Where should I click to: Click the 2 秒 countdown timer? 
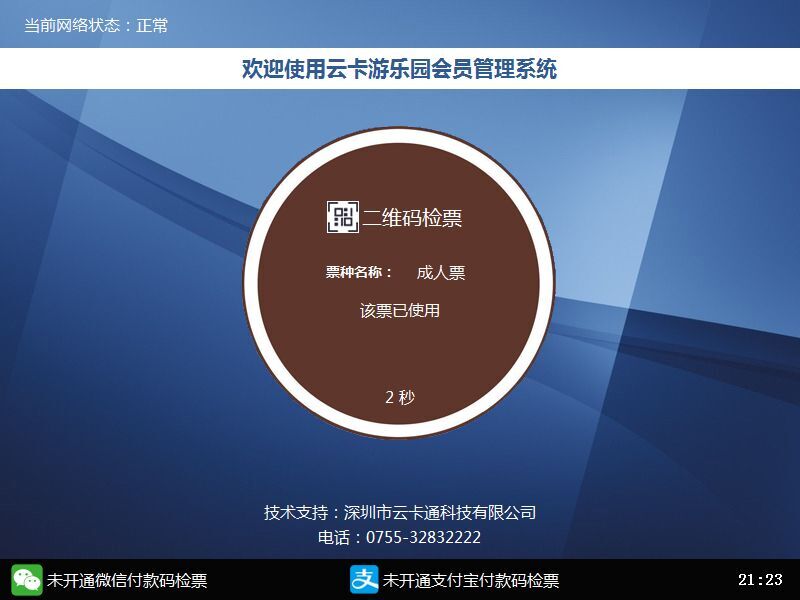click(400, 397)
